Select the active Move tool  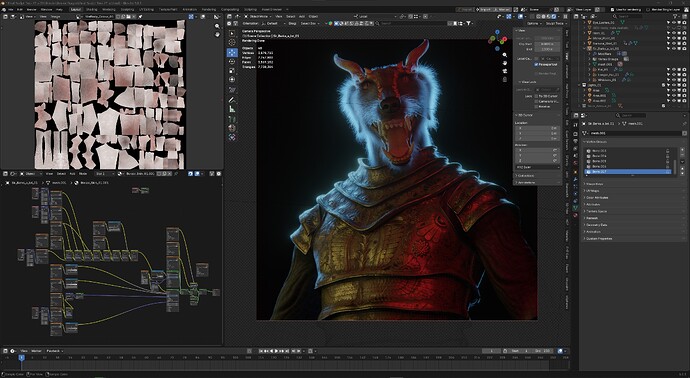232,52
